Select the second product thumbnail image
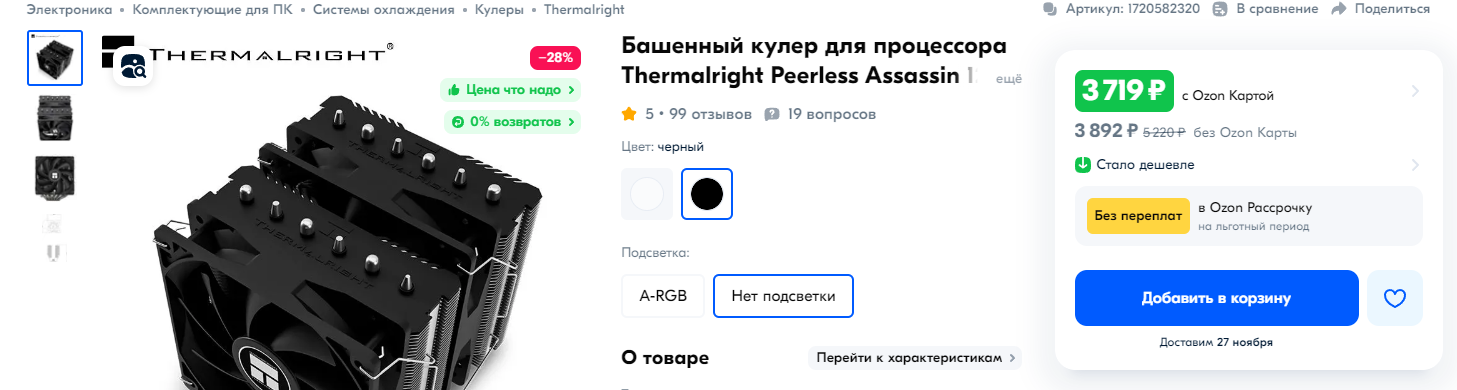Viewport: 1457px width, 390px height. tap(52, 117)
